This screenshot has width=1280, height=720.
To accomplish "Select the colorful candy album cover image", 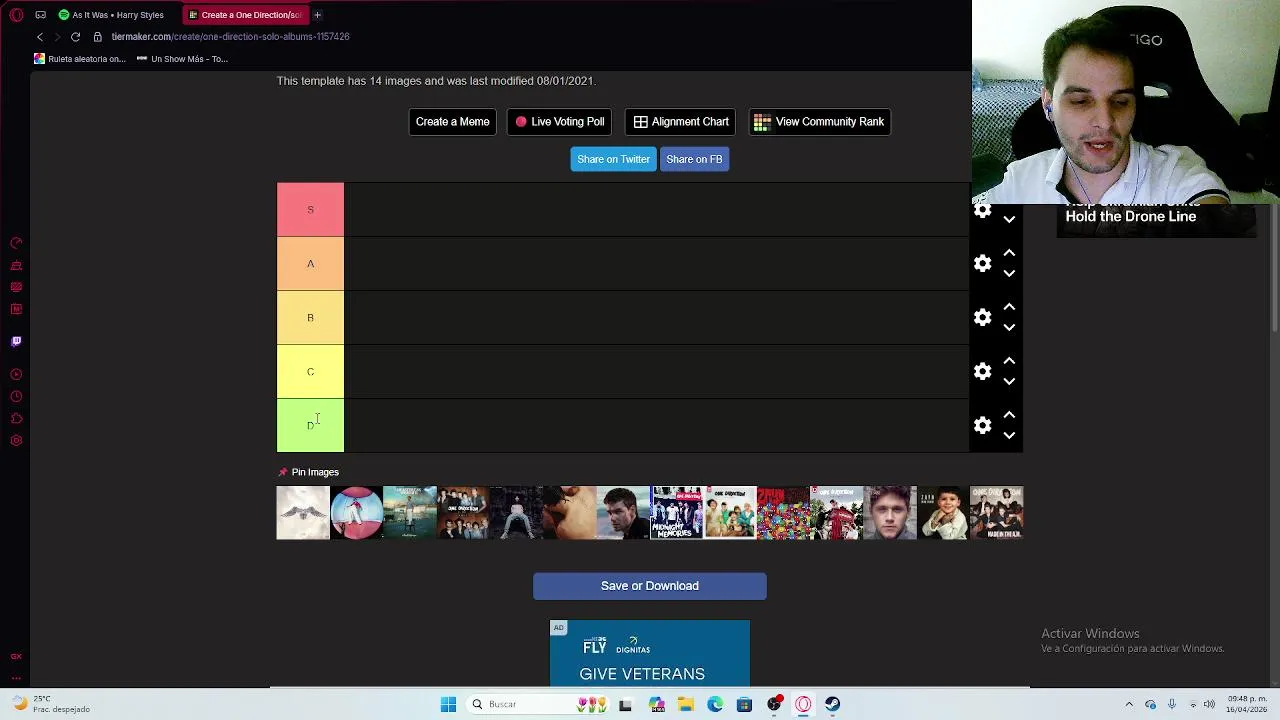I will [x=783, y=513].
